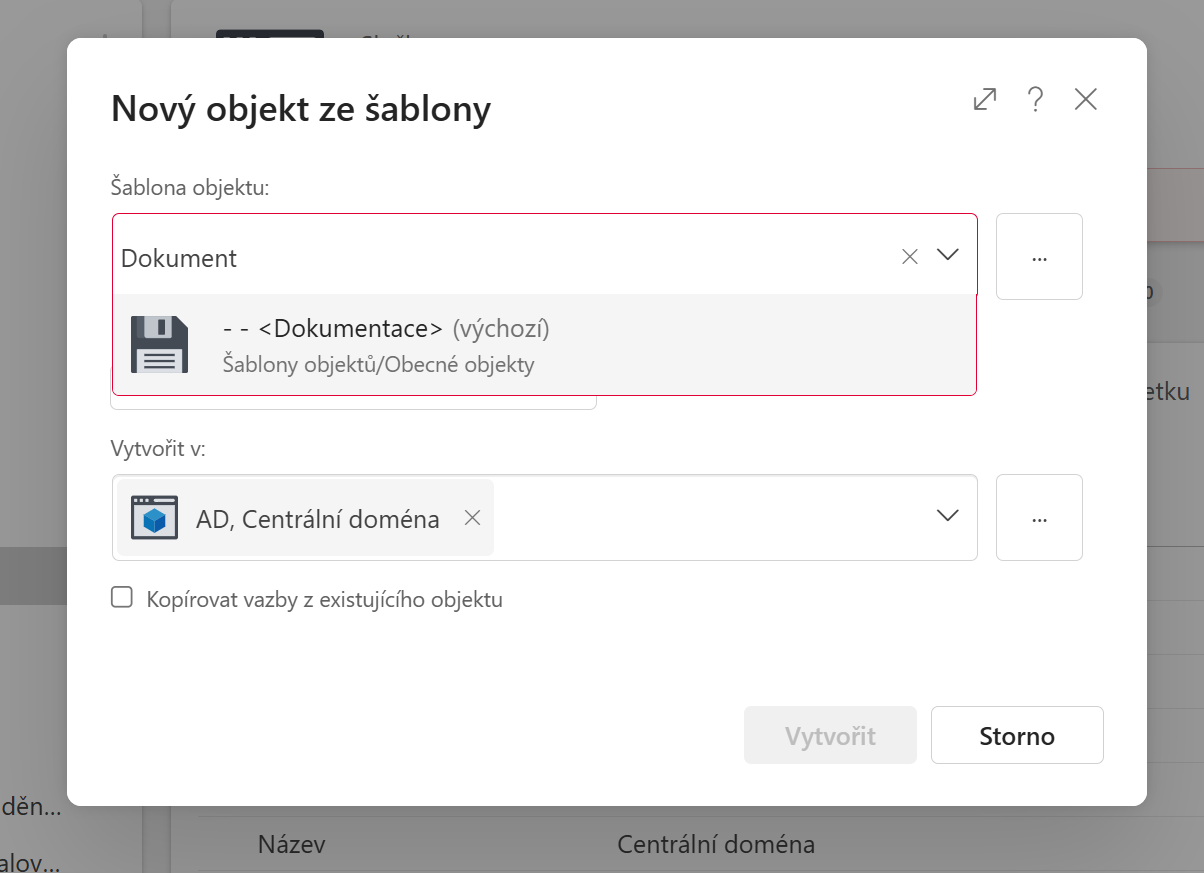Image resolution: width=1204 pixels, height=873 pixels.
Task: Open the browse button next to Šablona objektu
Action: [1039, 256]
